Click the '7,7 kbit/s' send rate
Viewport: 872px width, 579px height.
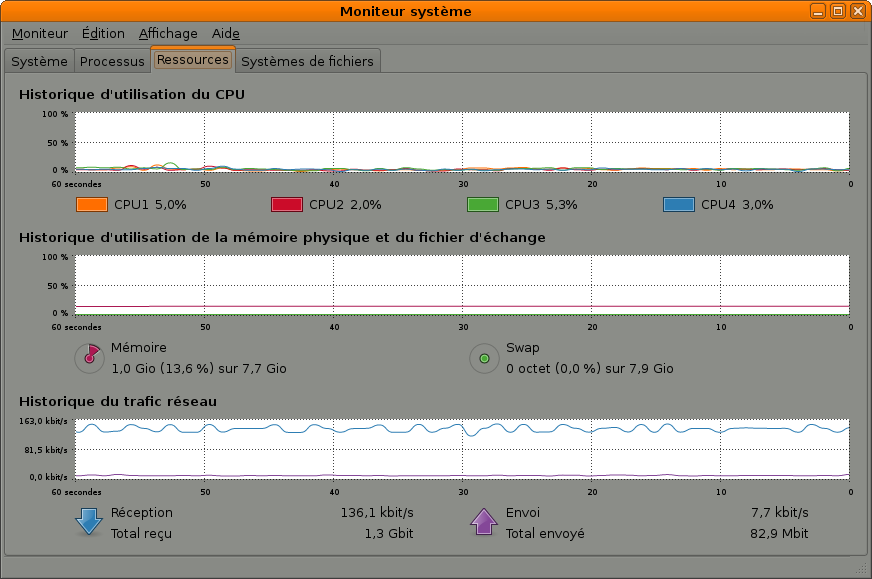point(780,512)
